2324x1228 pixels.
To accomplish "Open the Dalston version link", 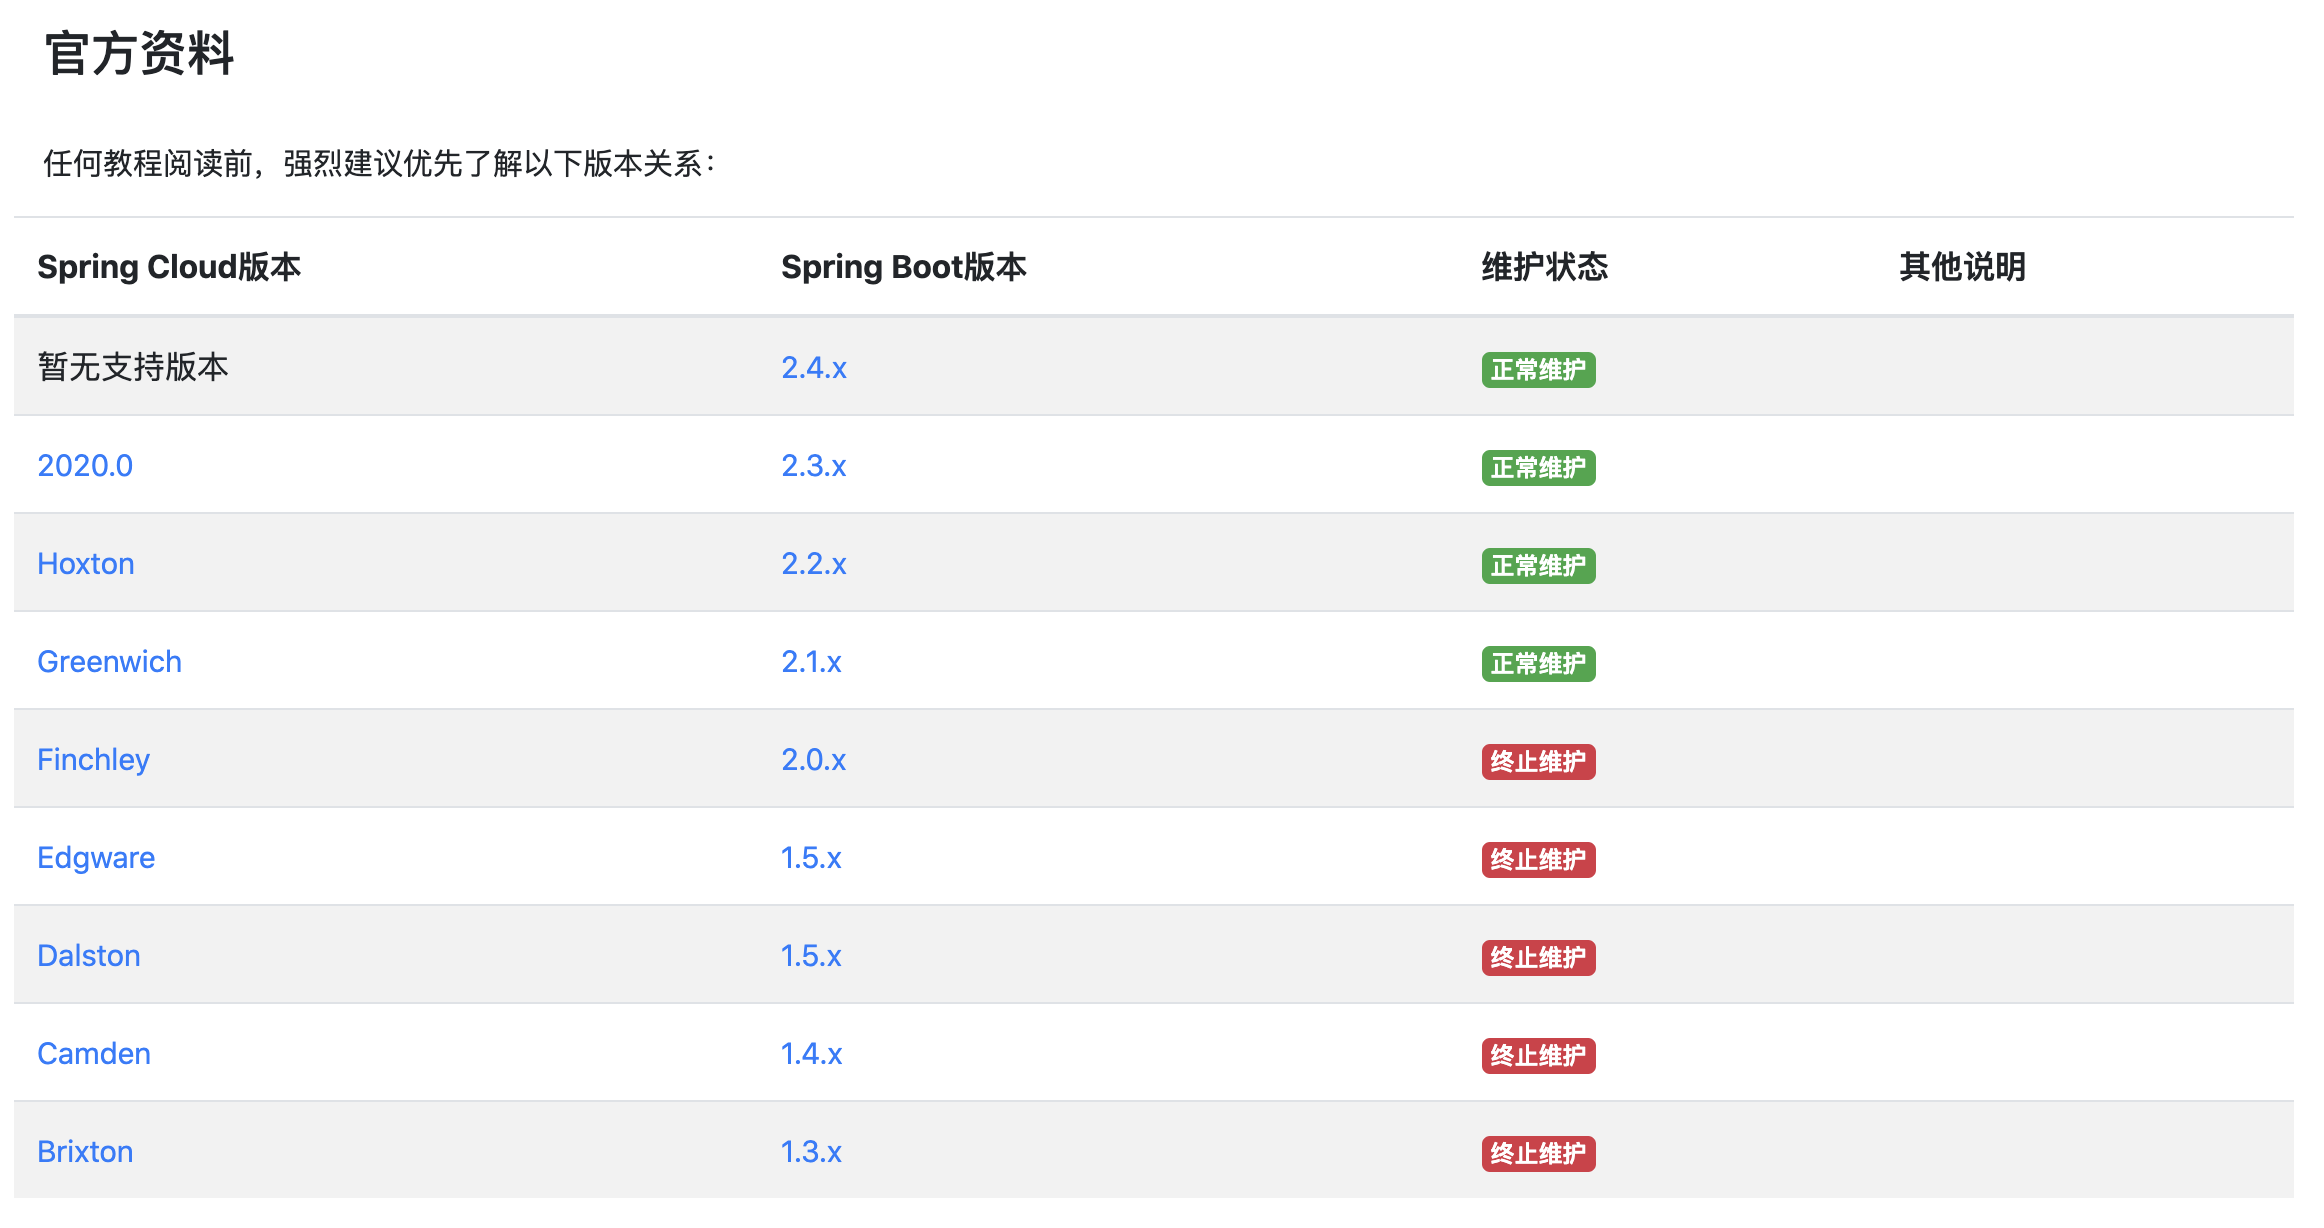I will (89, 956).
